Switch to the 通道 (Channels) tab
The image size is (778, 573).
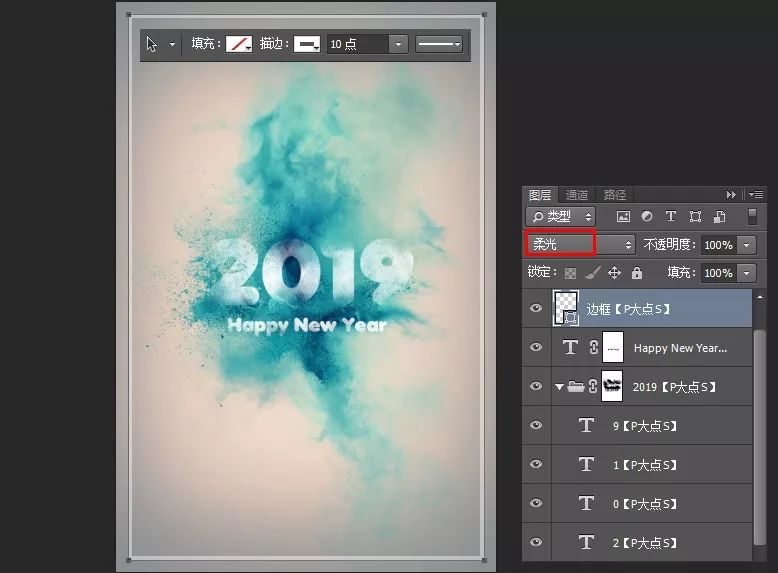(577, 194)
